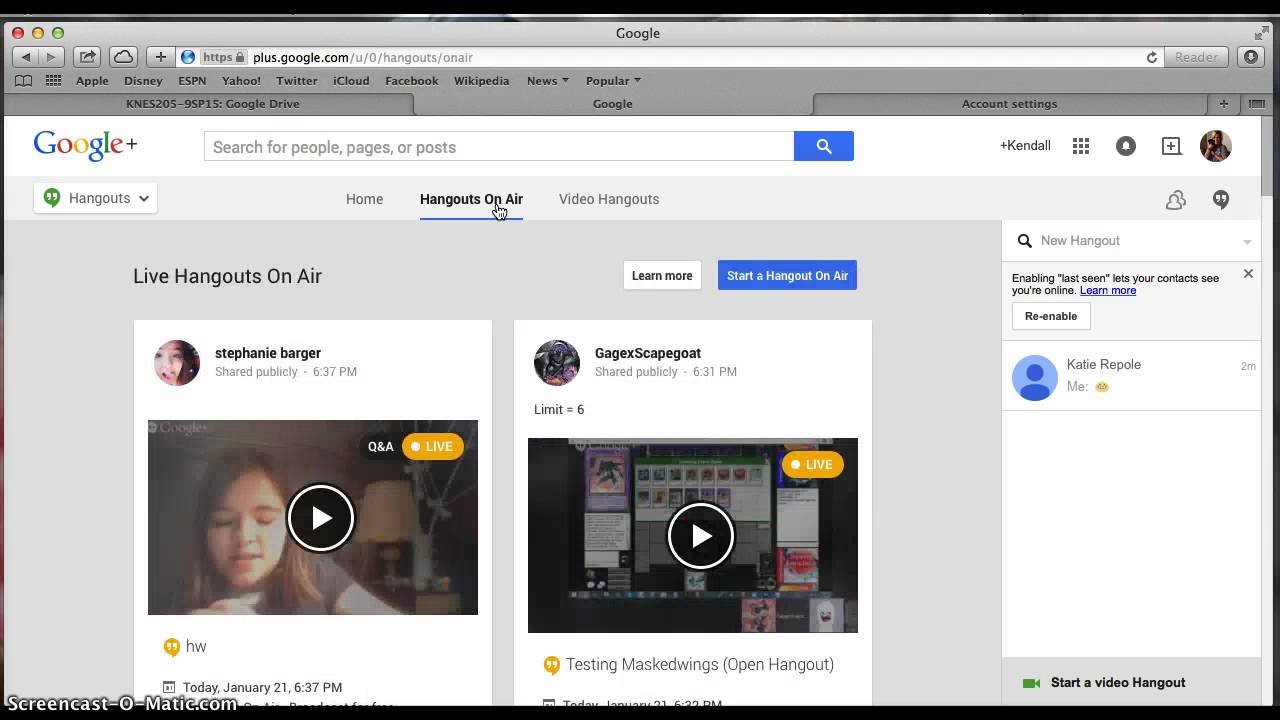Image resolution: width=1280 pixels, height=720 pixels.
Task: Open the Video Hangouts tab
Action: (x=609, y=199)
